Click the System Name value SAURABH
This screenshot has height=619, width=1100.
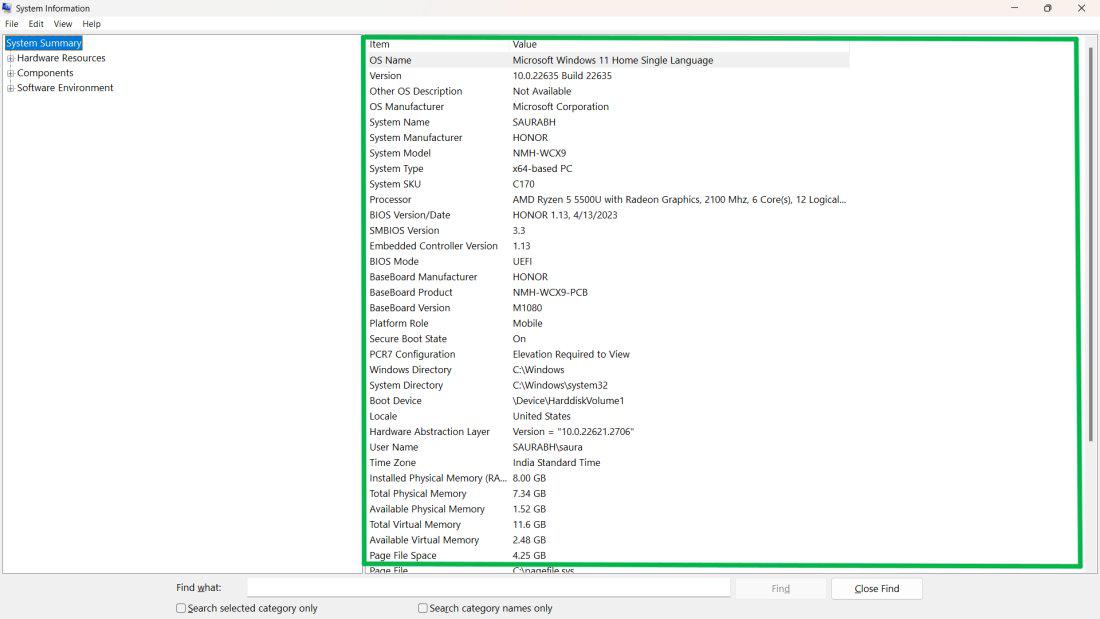click(534, 122)
